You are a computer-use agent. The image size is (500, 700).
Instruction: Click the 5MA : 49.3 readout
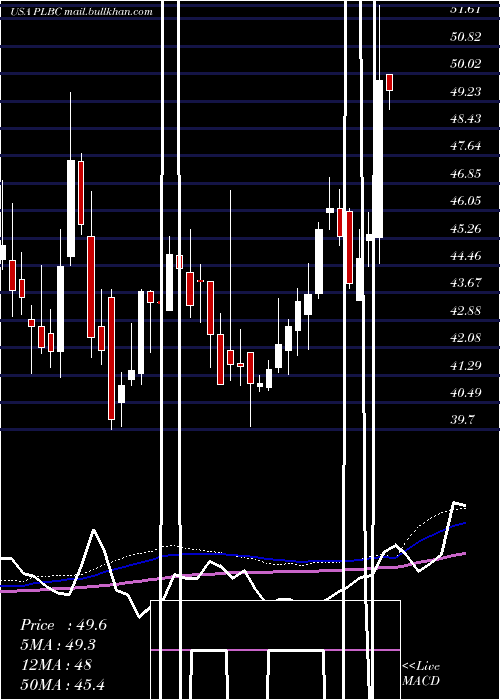tap(58, 645)
